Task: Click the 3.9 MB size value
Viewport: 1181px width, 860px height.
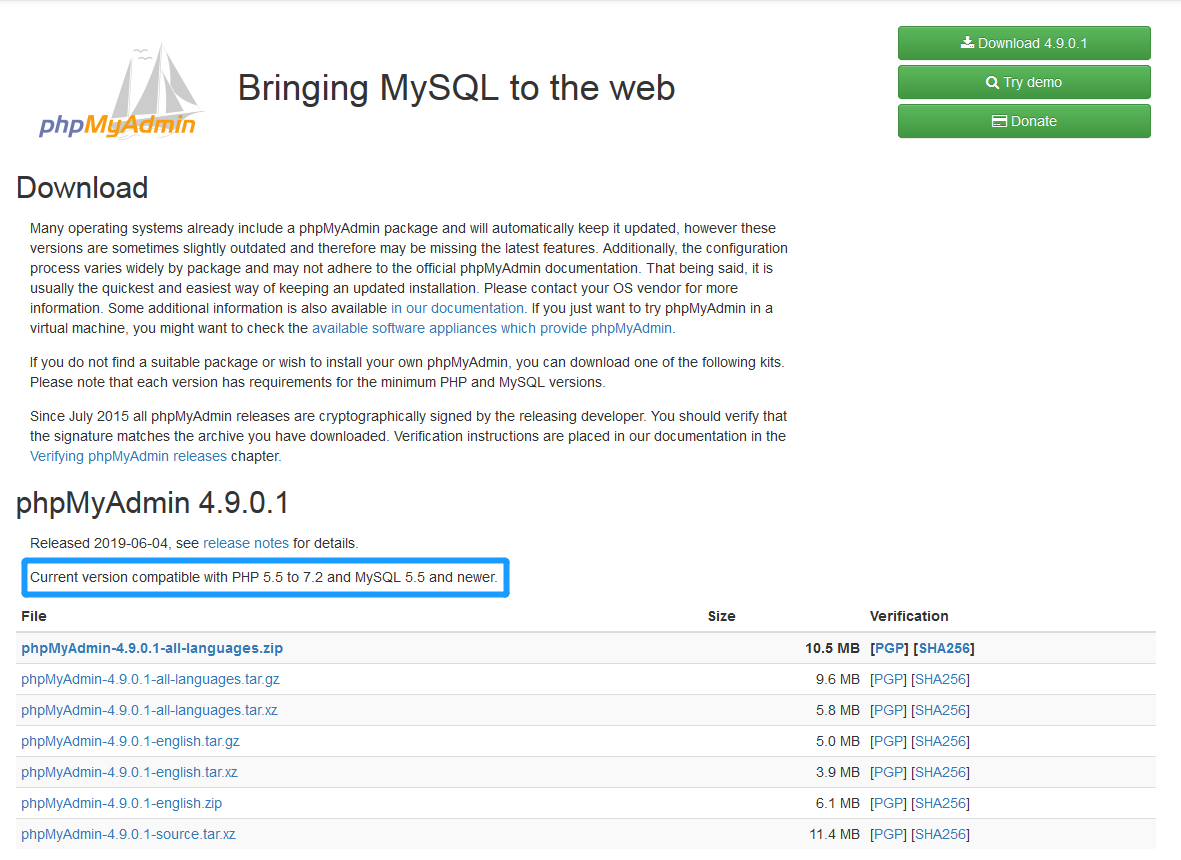Action: click(x=838, y=772)
